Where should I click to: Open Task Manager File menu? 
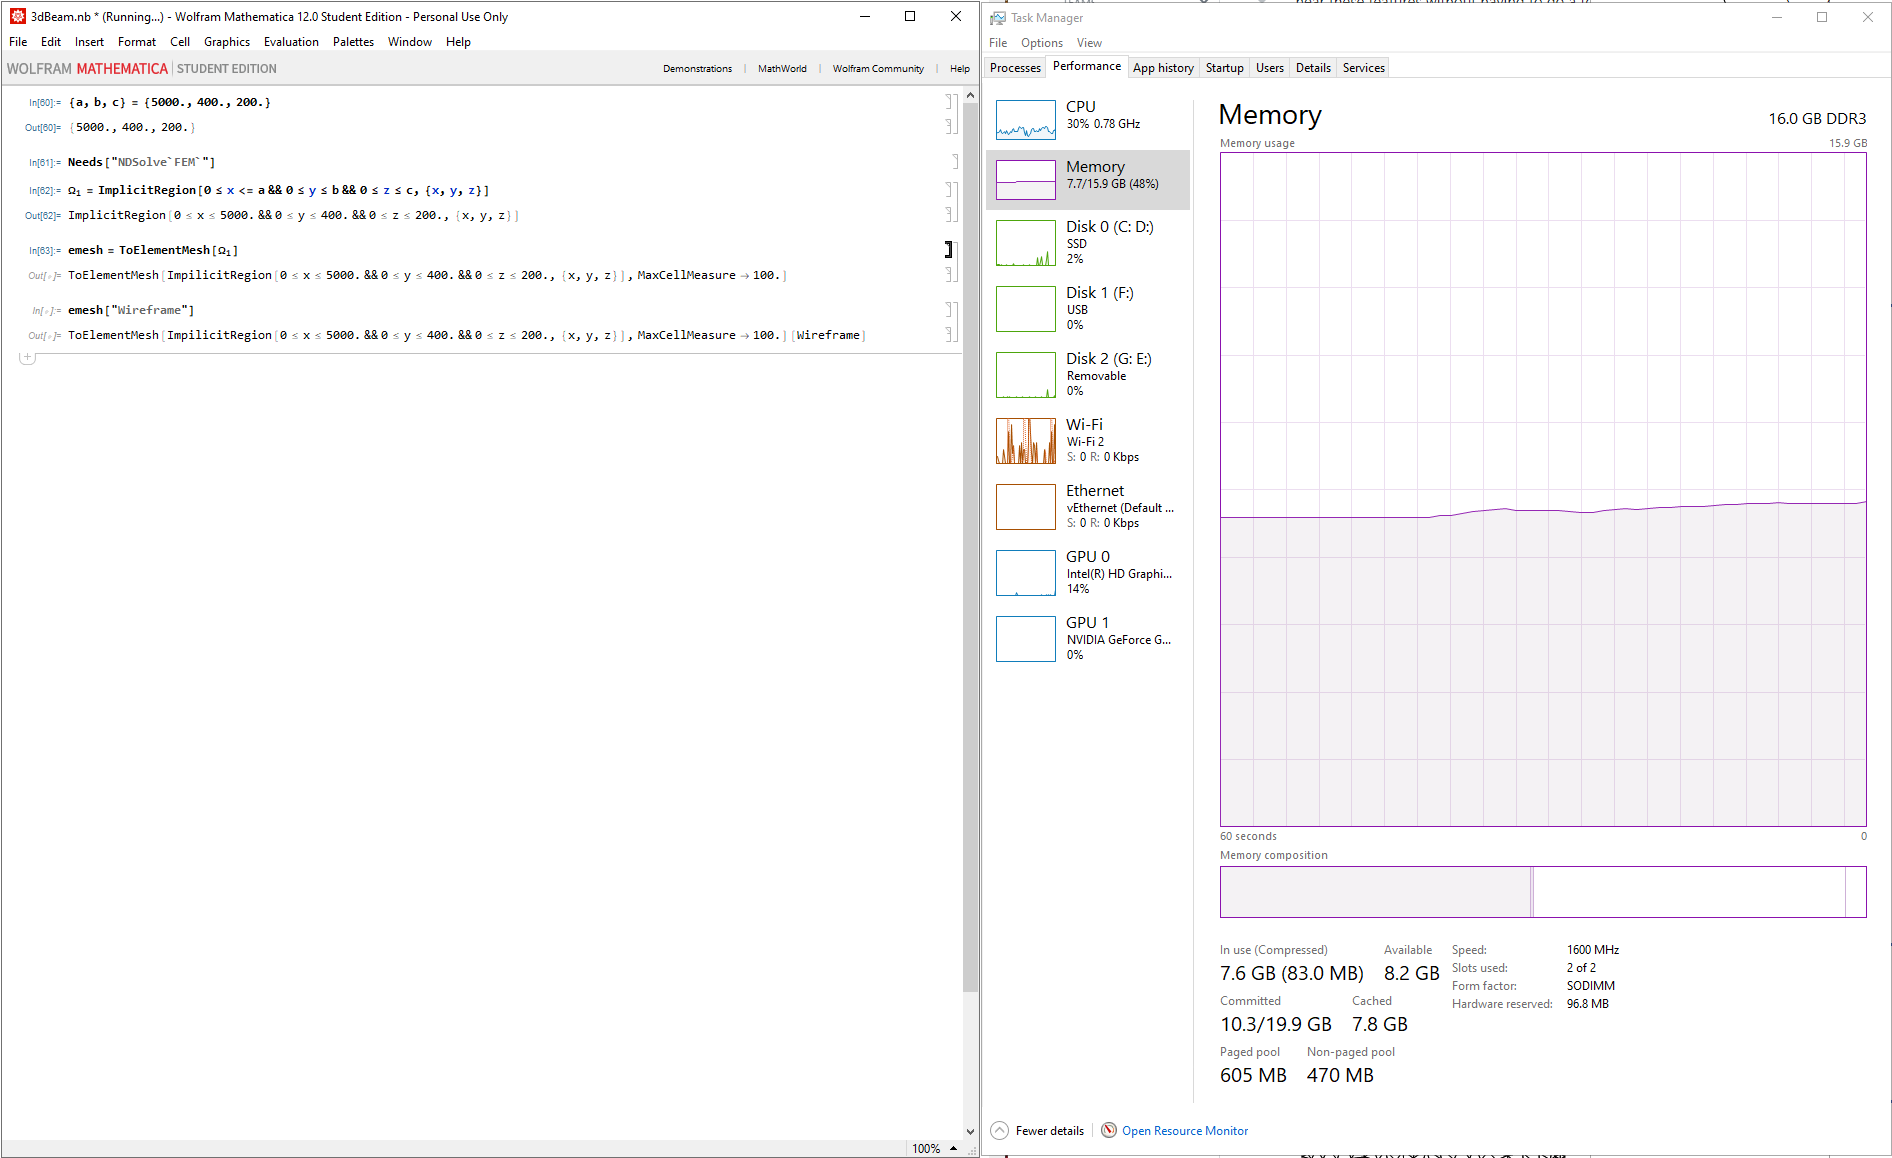coord(998,43)
